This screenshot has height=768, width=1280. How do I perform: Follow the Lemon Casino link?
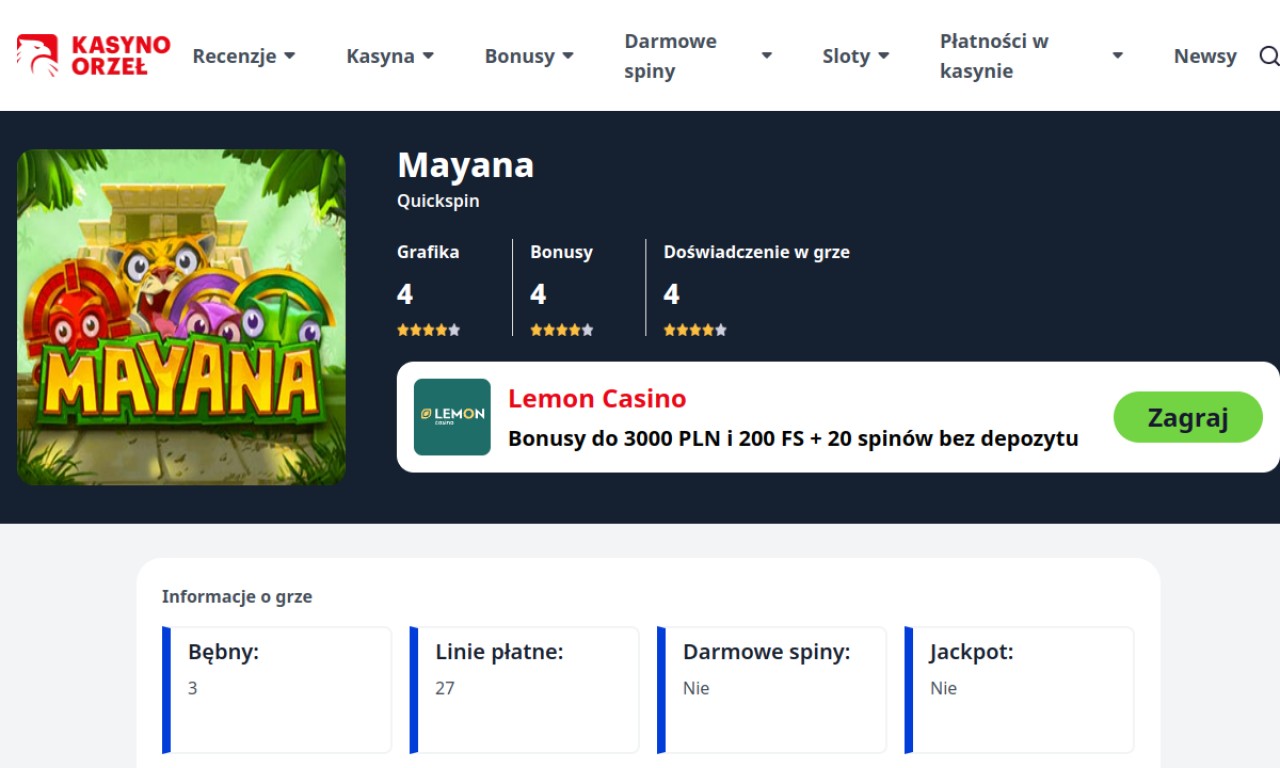point(597,398)
